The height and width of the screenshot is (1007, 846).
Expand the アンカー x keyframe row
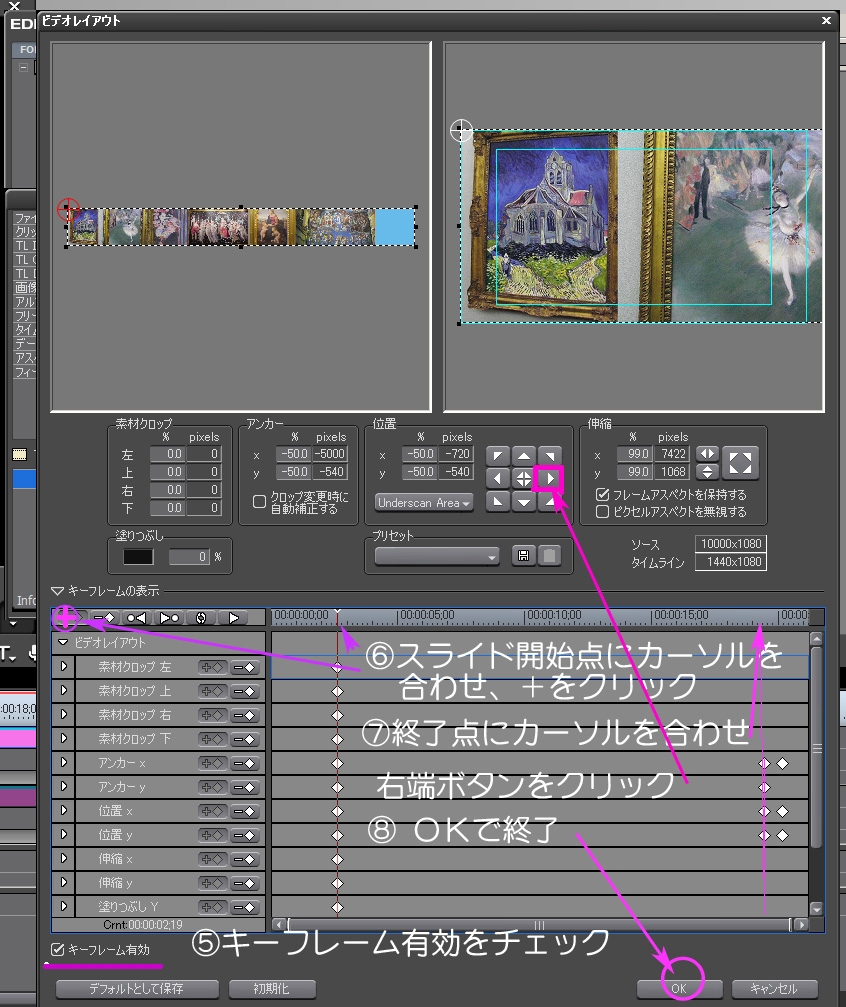click(x=63, y=763)
